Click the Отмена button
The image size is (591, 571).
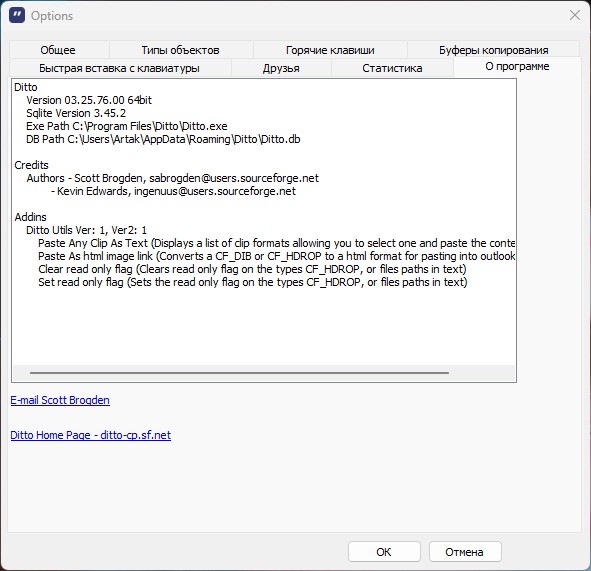pos(465,552)
